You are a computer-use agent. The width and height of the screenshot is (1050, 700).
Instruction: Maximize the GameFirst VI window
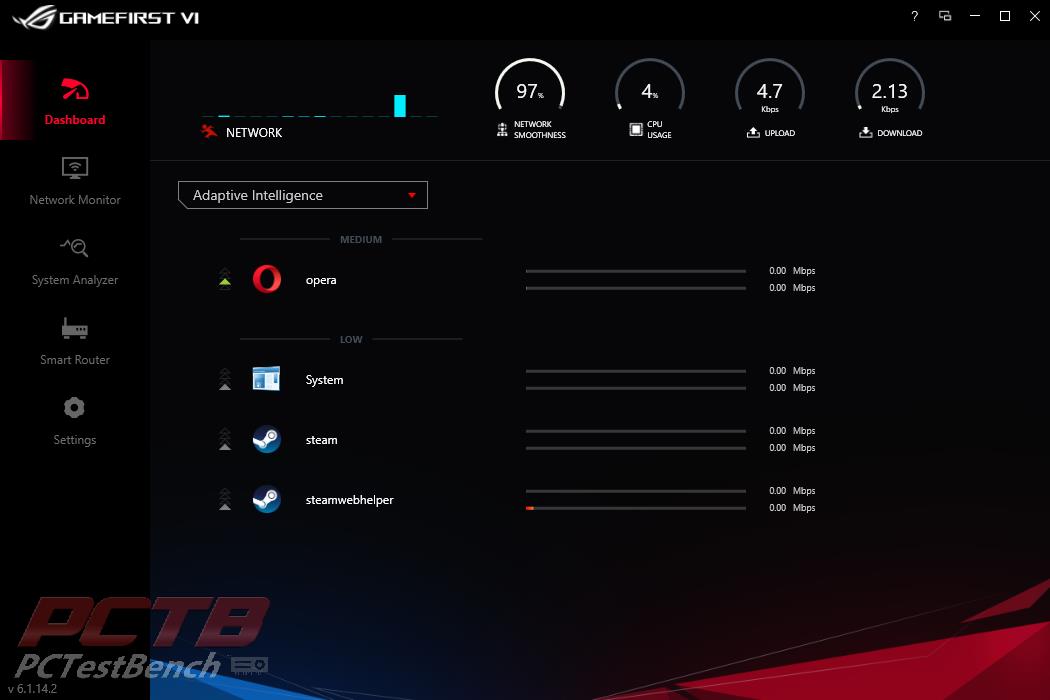point(1005,16)
